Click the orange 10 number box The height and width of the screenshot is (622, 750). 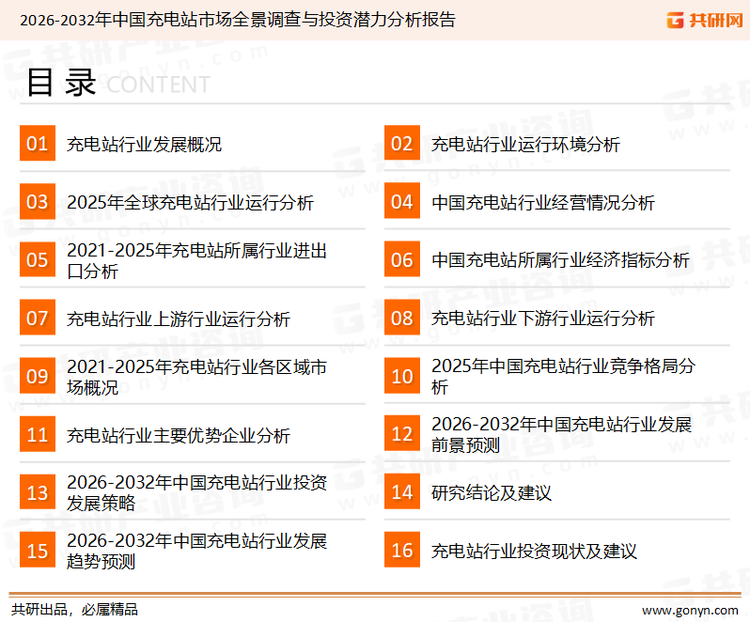point(402,376)
